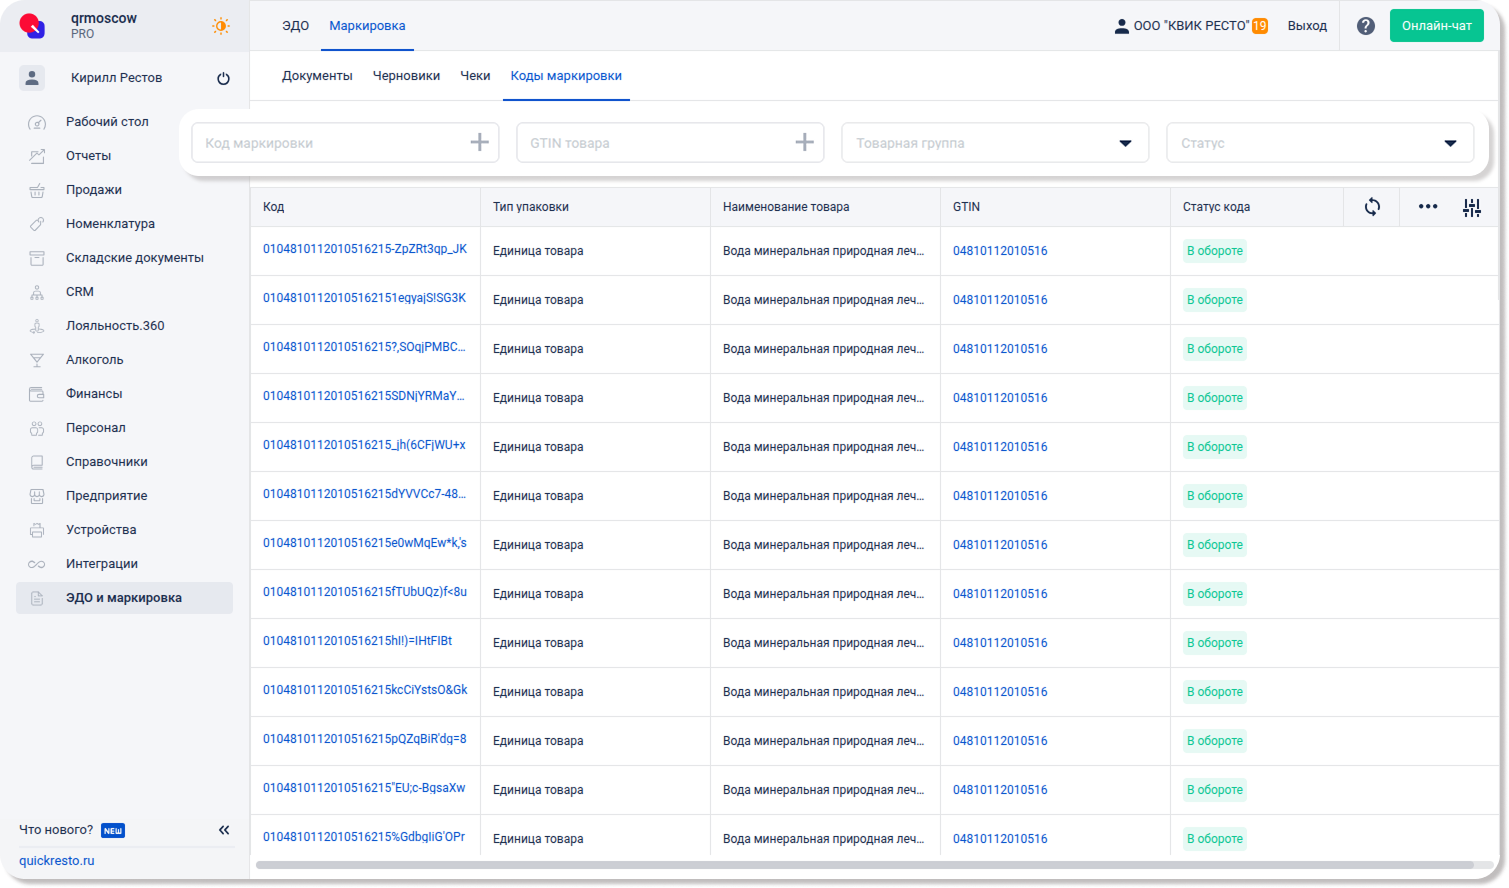
Task: Click the refresh table icon
Action: [x=1372, y=207]
